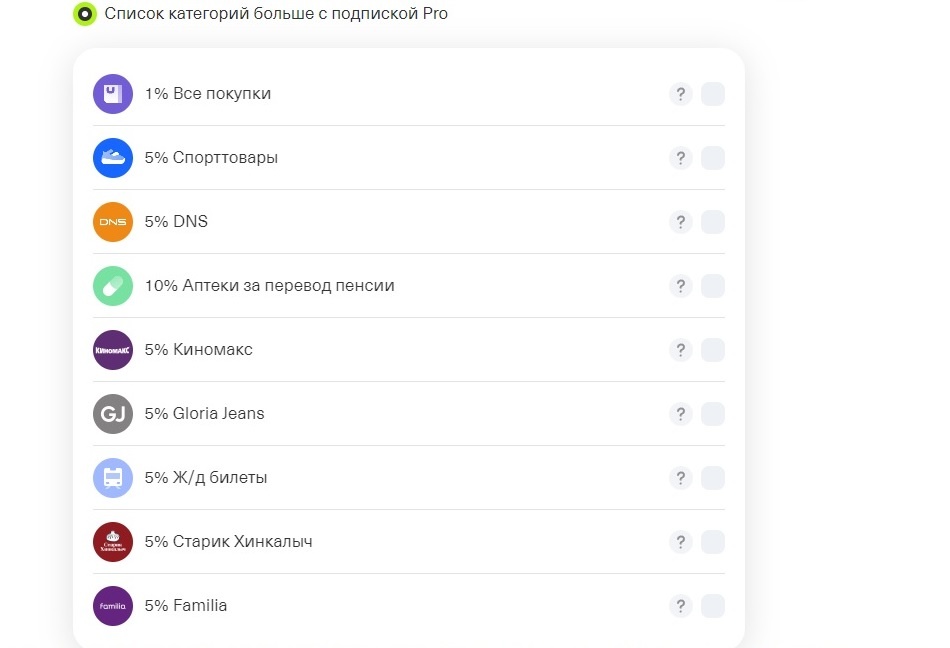Show question mark info for Gloria Jeans
Screen dimensions: 950x648
pyautogui.click(x=680, y=414)
